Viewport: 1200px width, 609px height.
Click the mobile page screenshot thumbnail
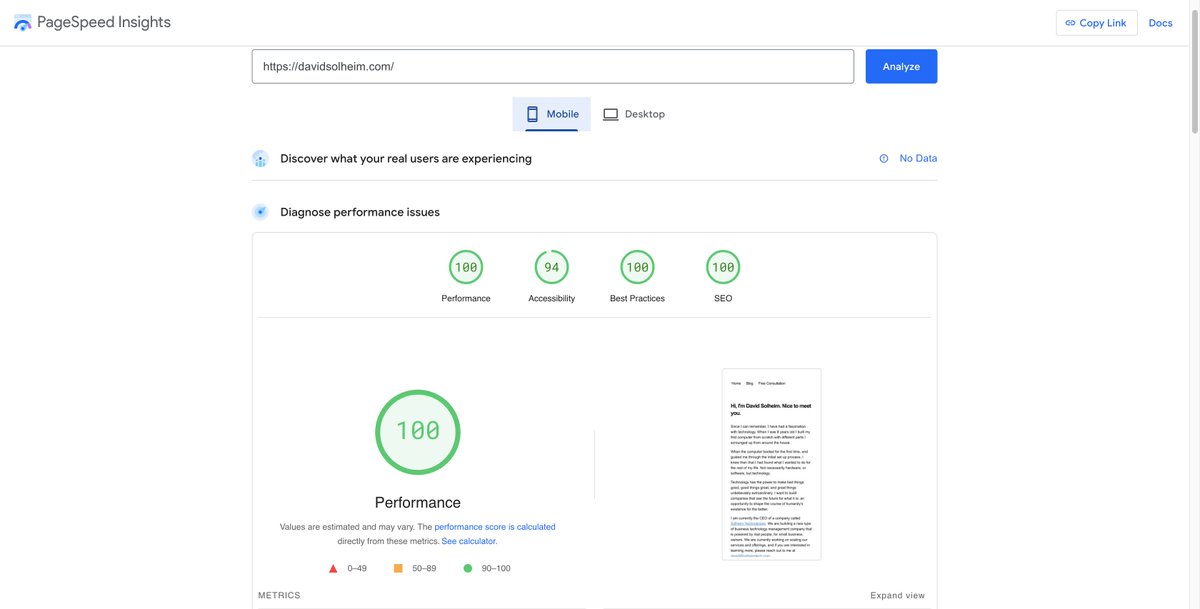pyautogui.click(x=771, y=464)
